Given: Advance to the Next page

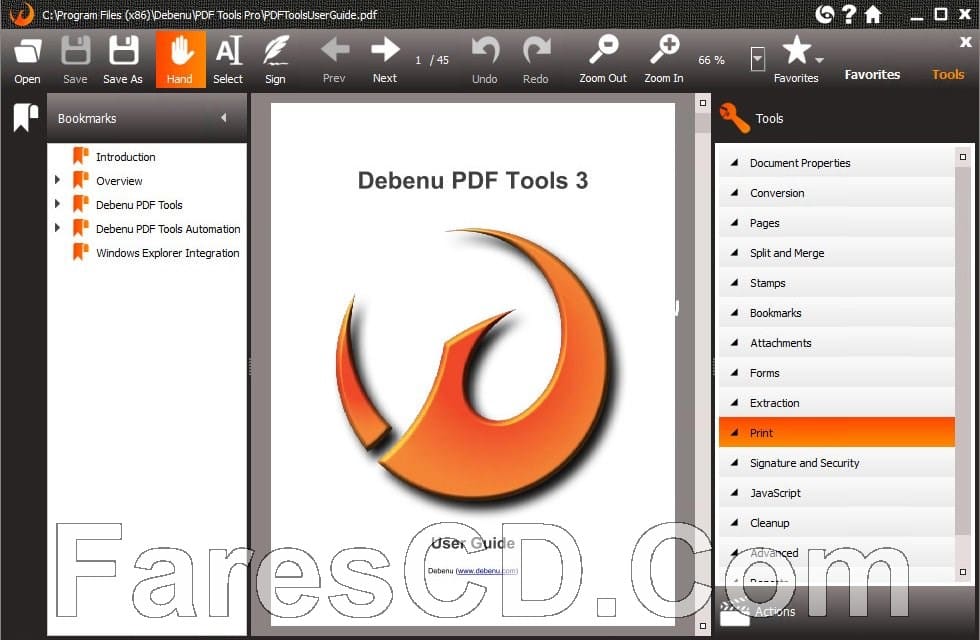Looking at the screenshot, I should pyautogui.click(x=385, y=50).
